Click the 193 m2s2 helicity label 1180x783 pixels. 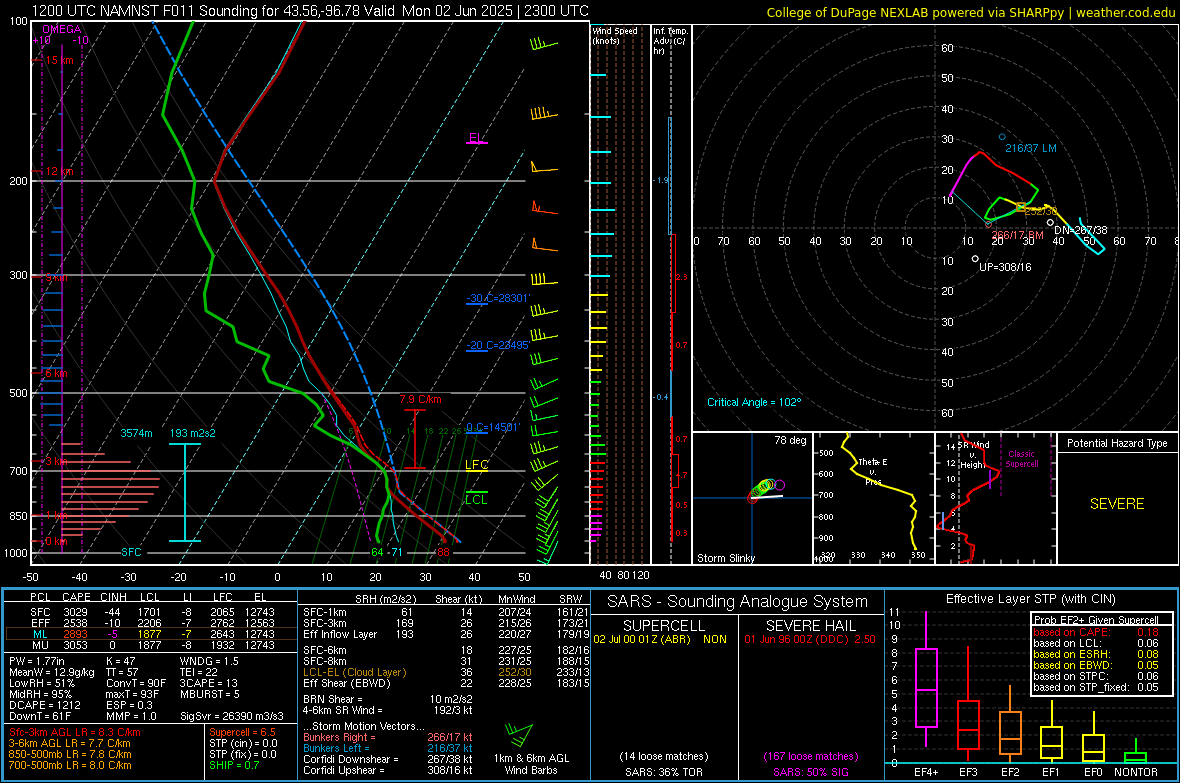tap(193, 434)
